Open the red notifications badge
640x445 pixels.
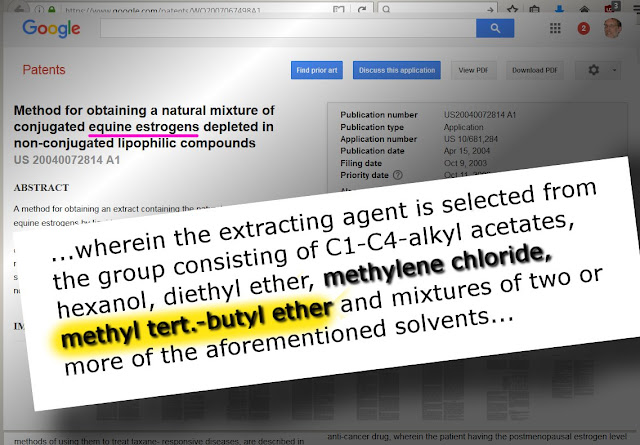[x=584, y=28]
